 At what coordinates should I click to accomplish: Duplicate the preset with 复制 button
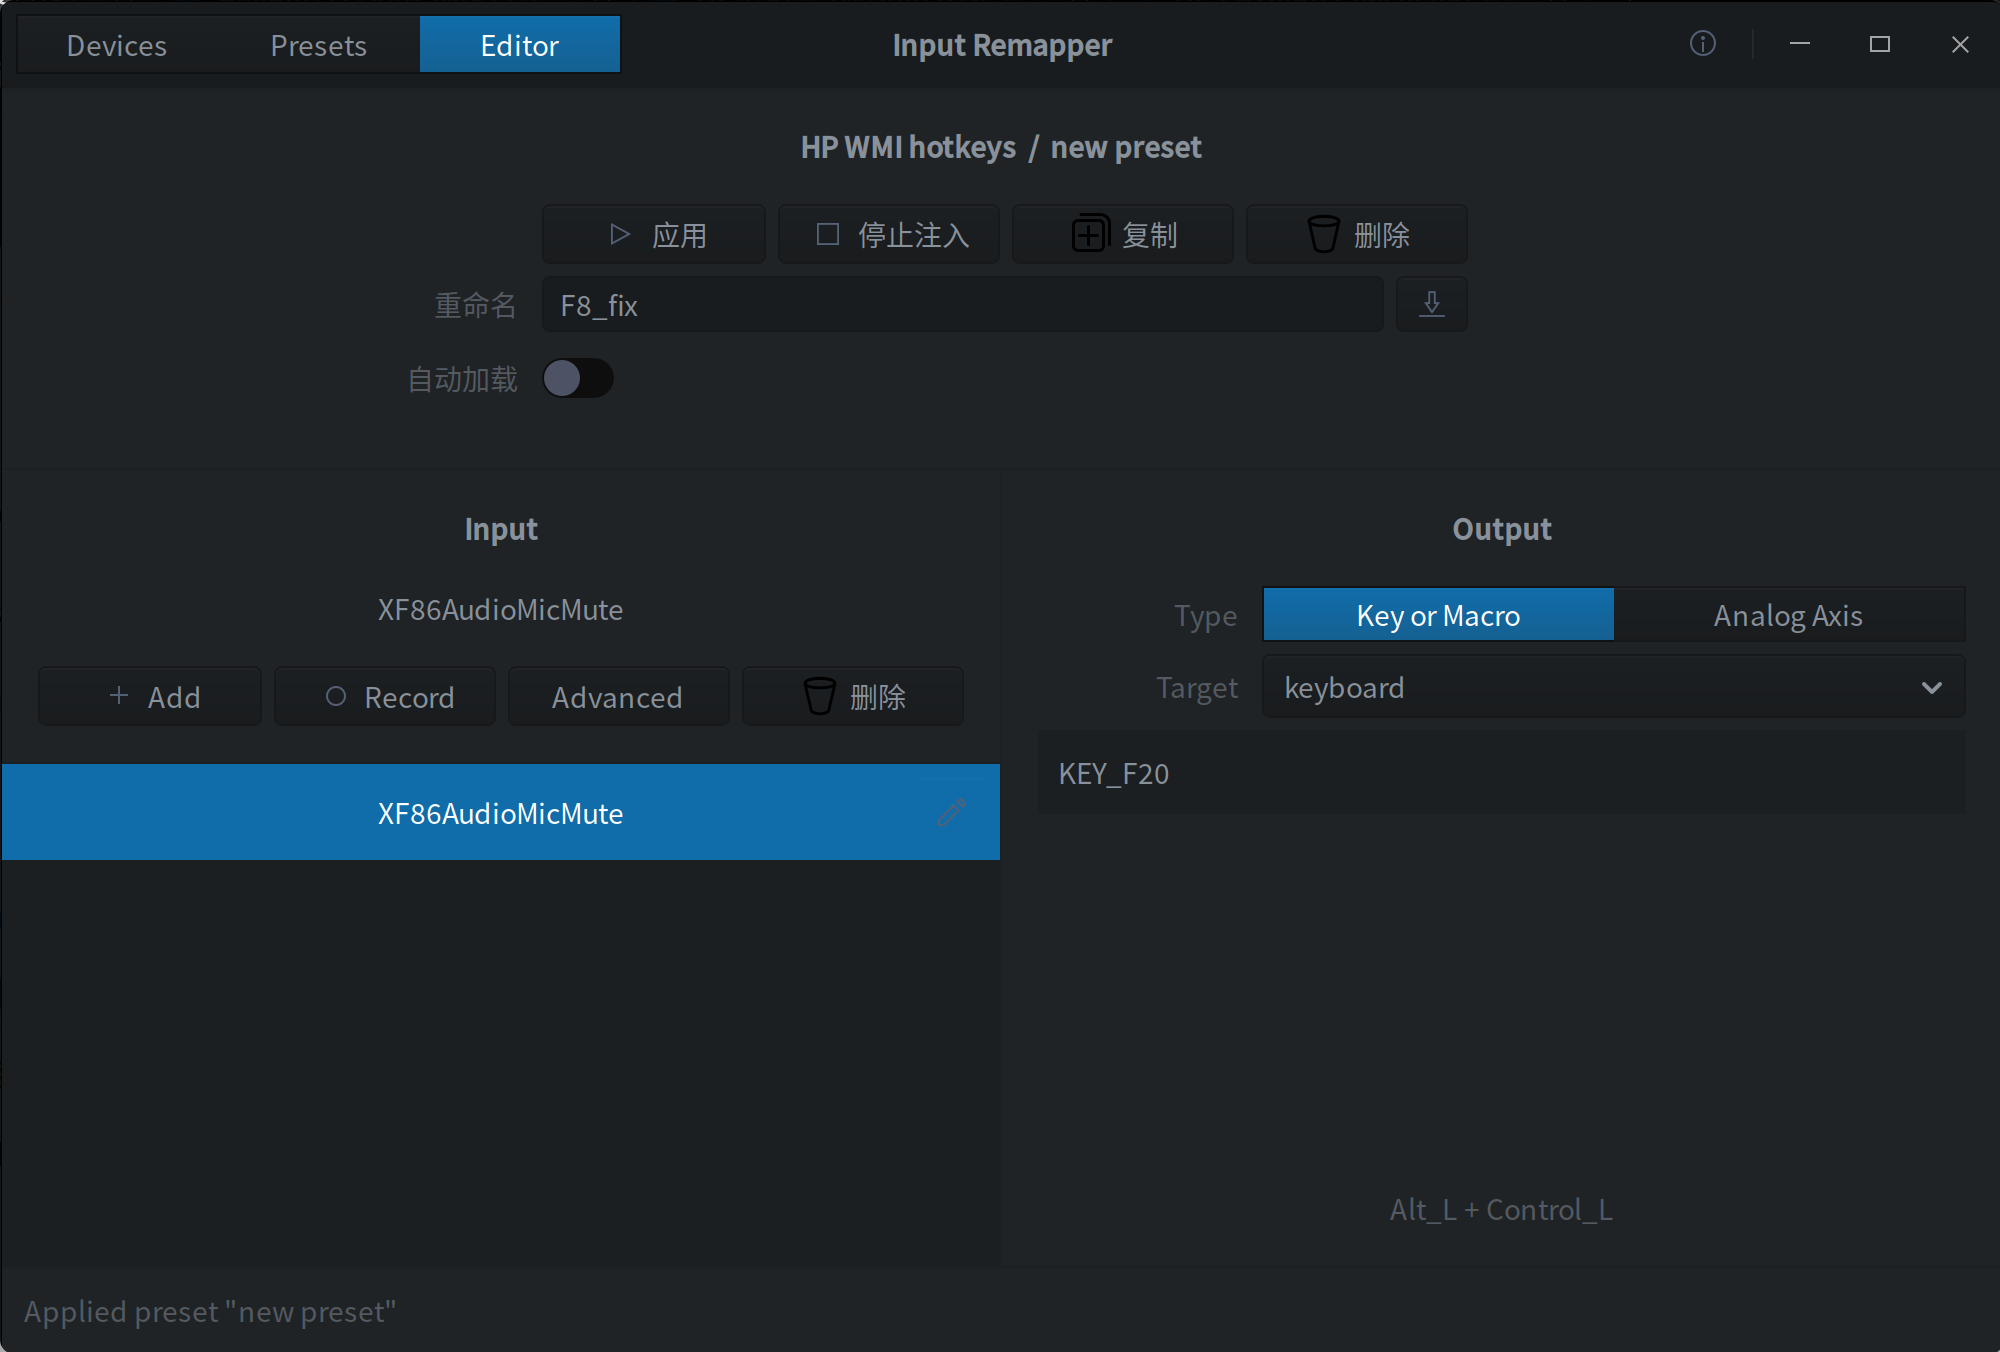coord(1123,235)
